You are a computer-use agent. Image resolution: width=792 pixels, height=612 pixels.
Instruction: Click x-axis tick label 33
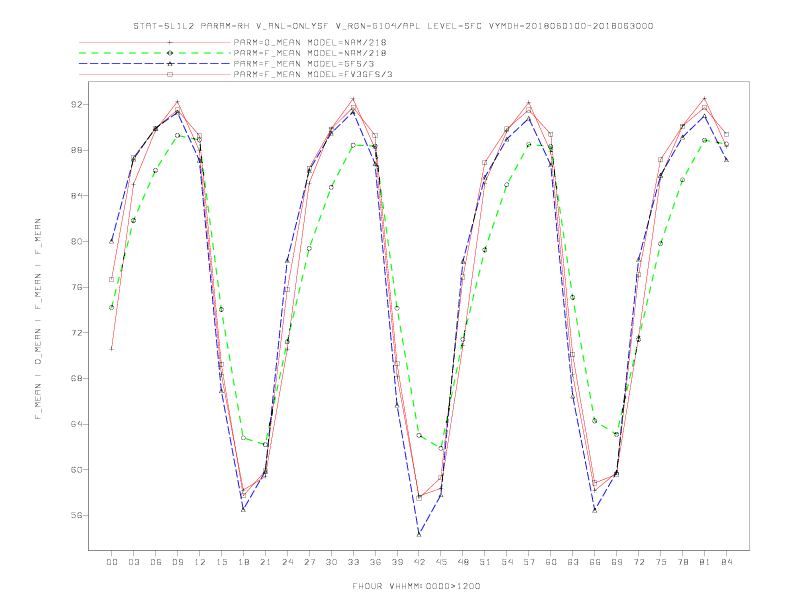click(353, 562)
